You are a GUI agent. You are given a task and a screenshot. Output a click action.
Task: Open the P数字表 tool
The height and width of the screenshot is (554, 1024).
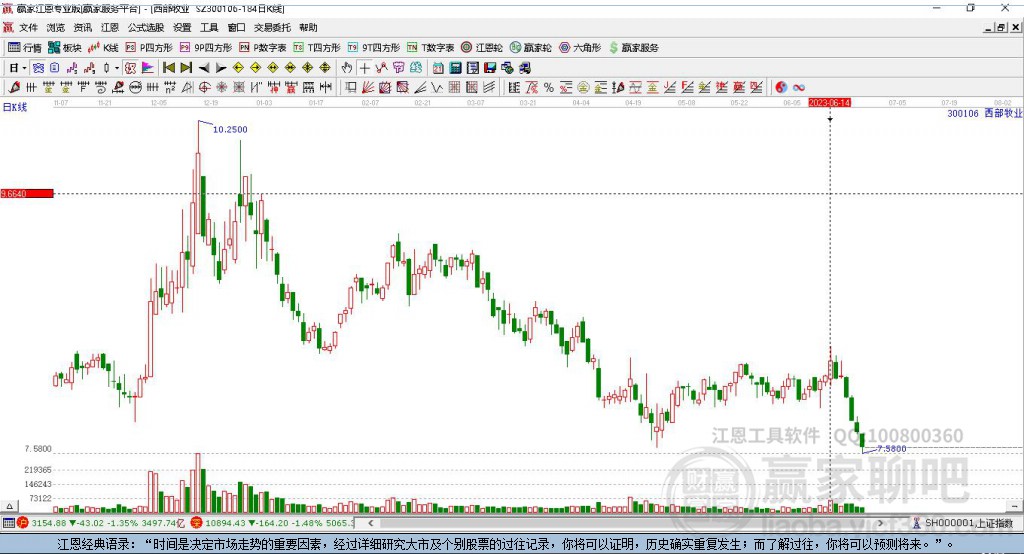[x=263, y=48]
